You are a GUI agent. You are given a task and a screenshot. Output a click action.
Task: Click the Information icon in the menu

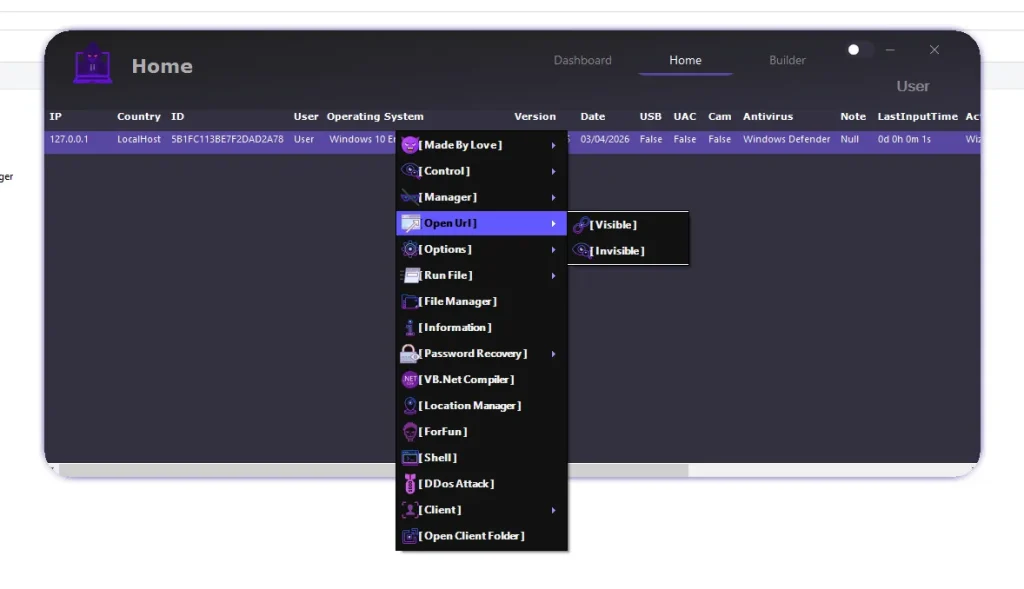coord(409,328)
